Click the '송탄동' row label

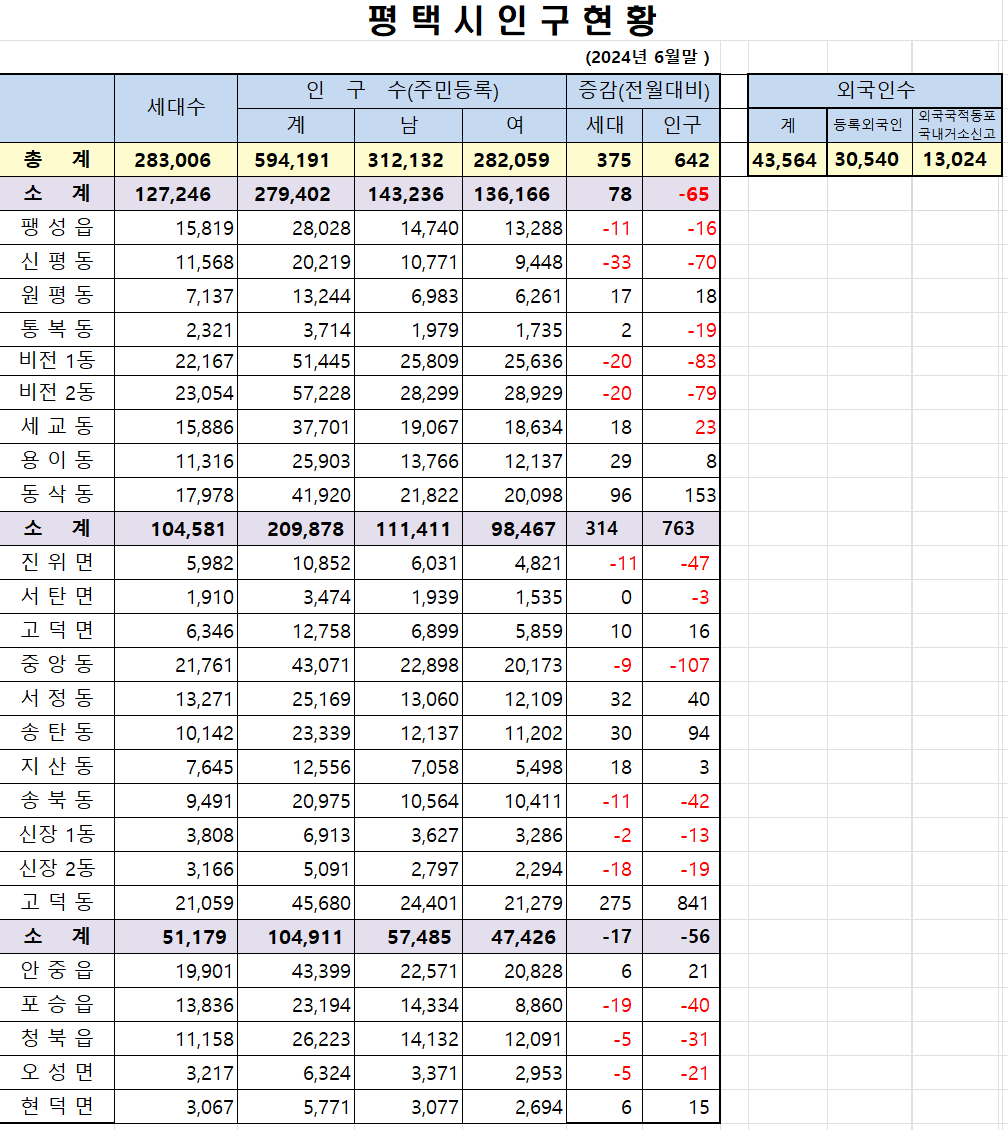click(x=57, y=732)
